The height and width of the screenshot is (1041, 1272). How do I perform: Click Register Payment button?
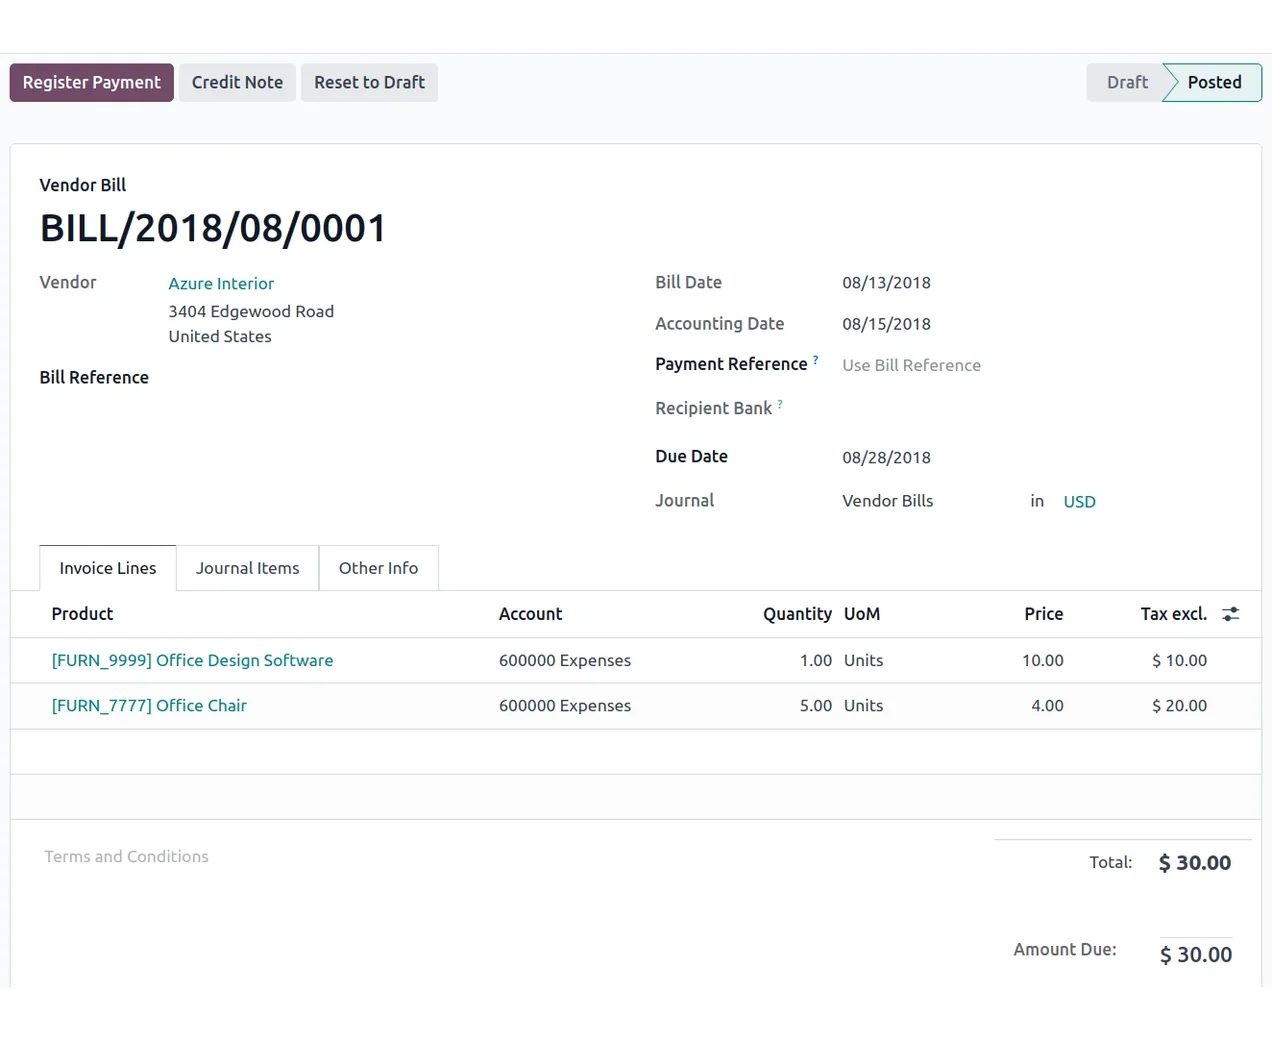point(92,82)
